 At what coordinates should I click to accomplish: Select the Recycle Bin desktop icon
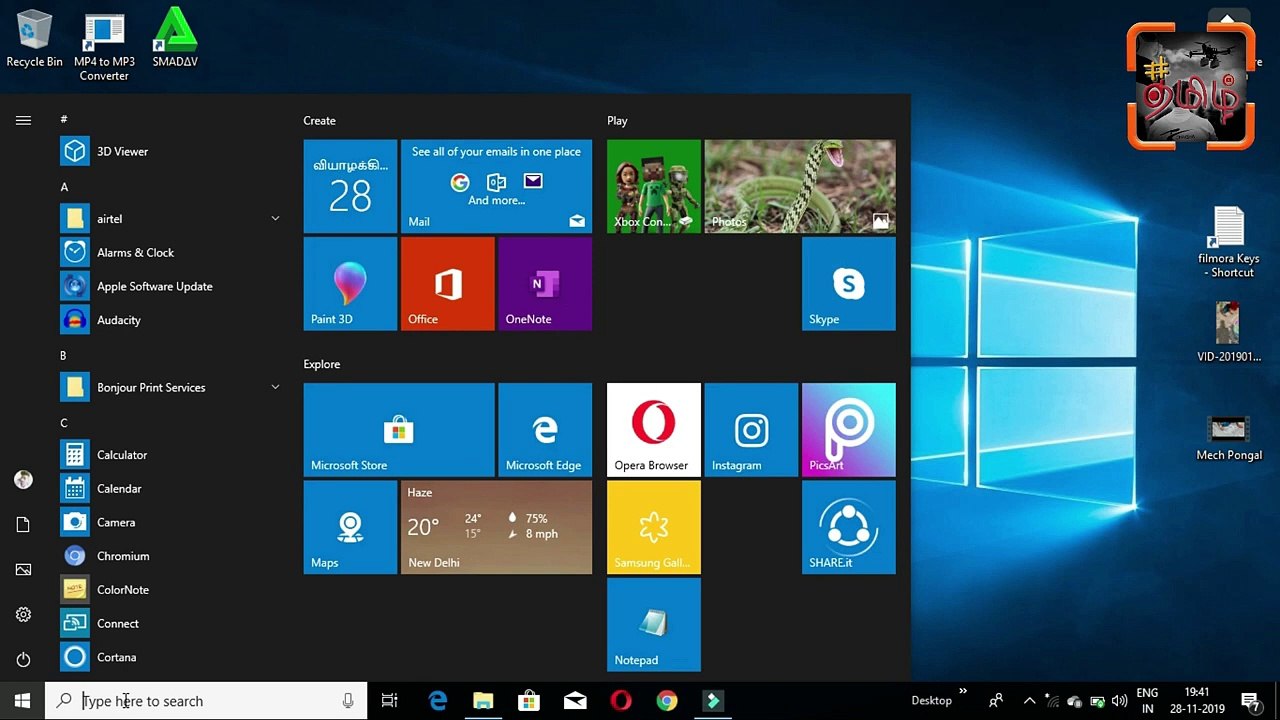pos(34,40)
